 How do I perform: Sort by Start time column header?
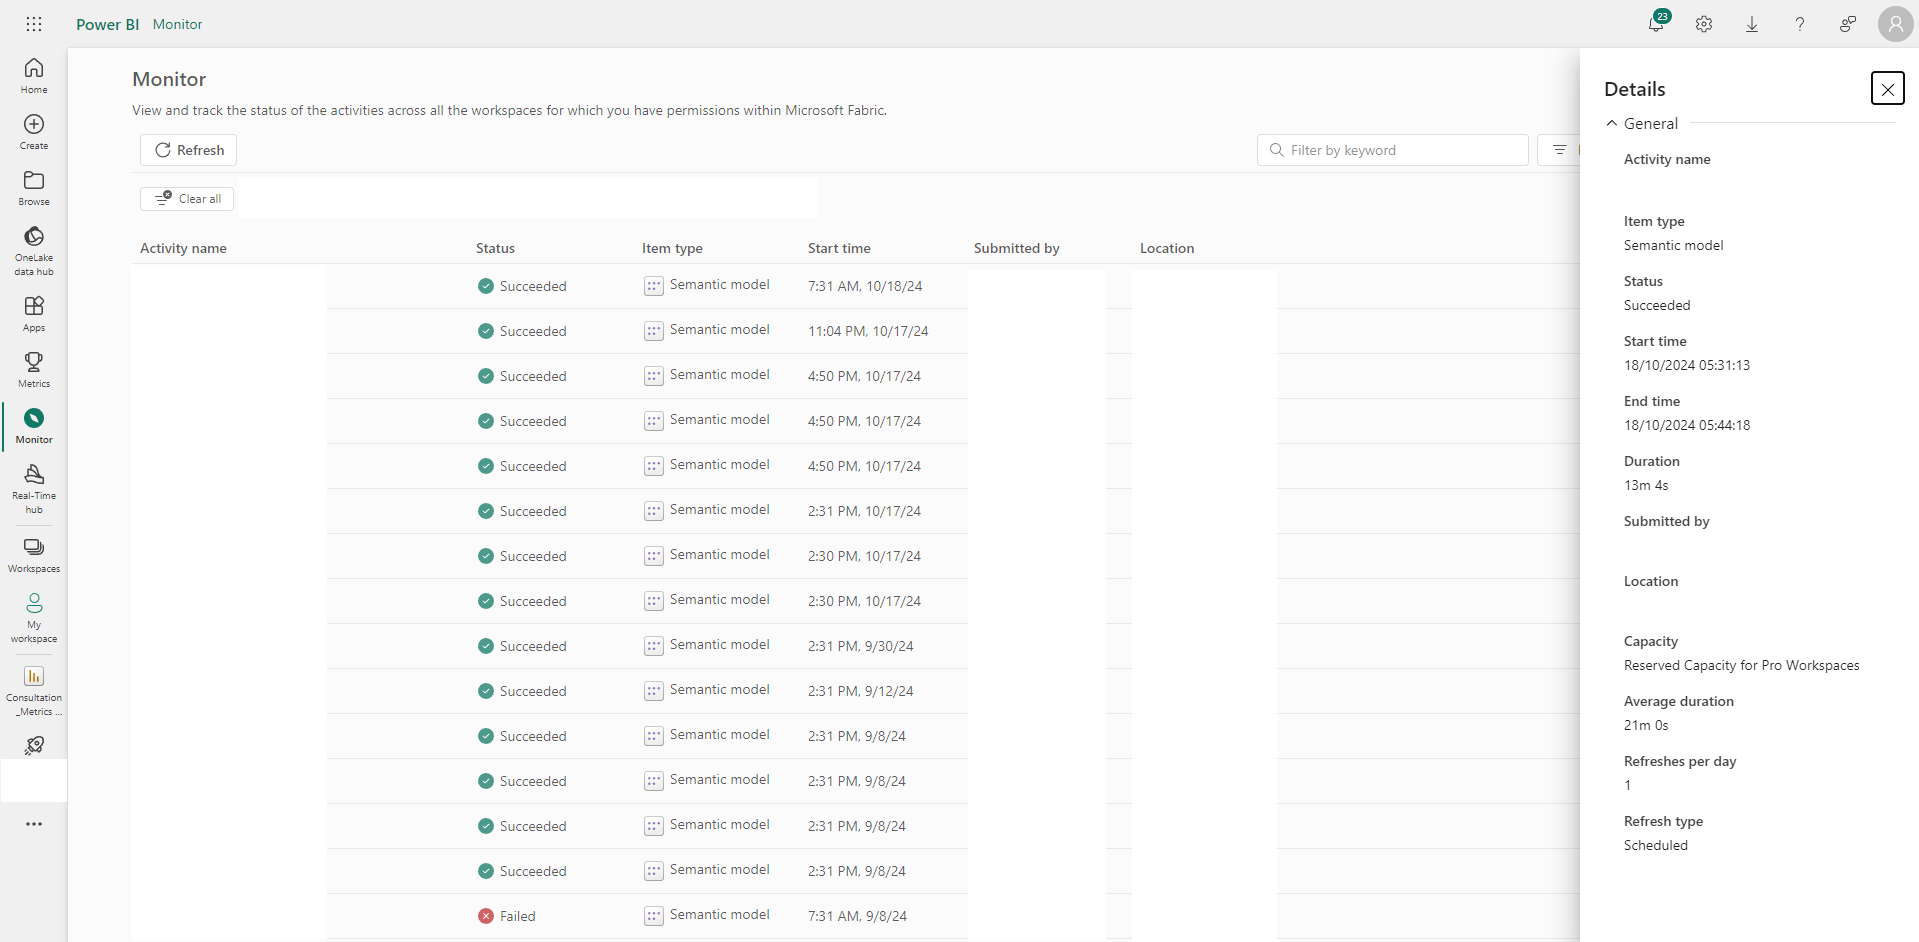(x=839, y=248)
